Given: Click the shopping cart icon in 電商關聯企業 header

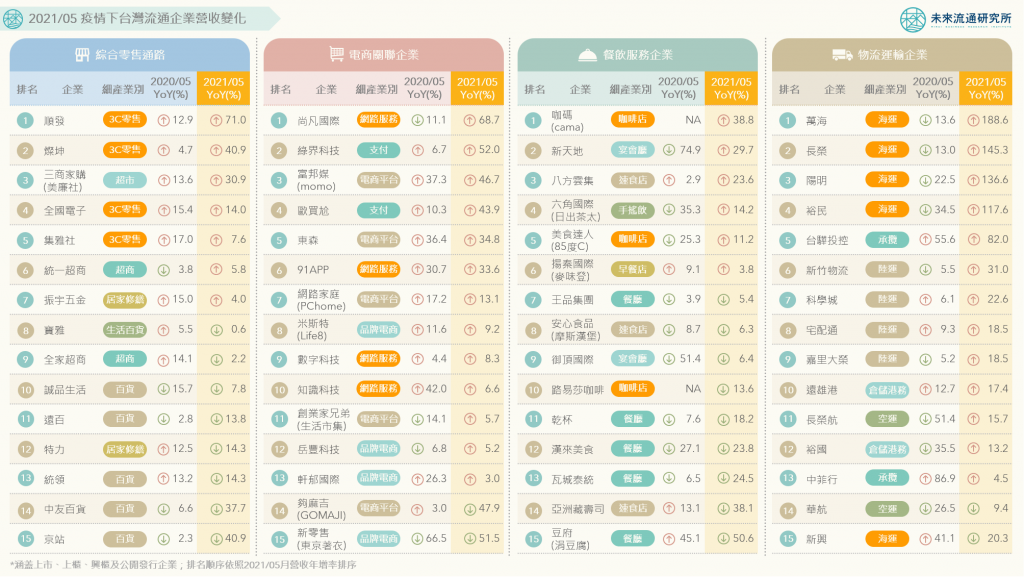Looking at the screenshot, I should pyautogui.click(x=336, y=54).
